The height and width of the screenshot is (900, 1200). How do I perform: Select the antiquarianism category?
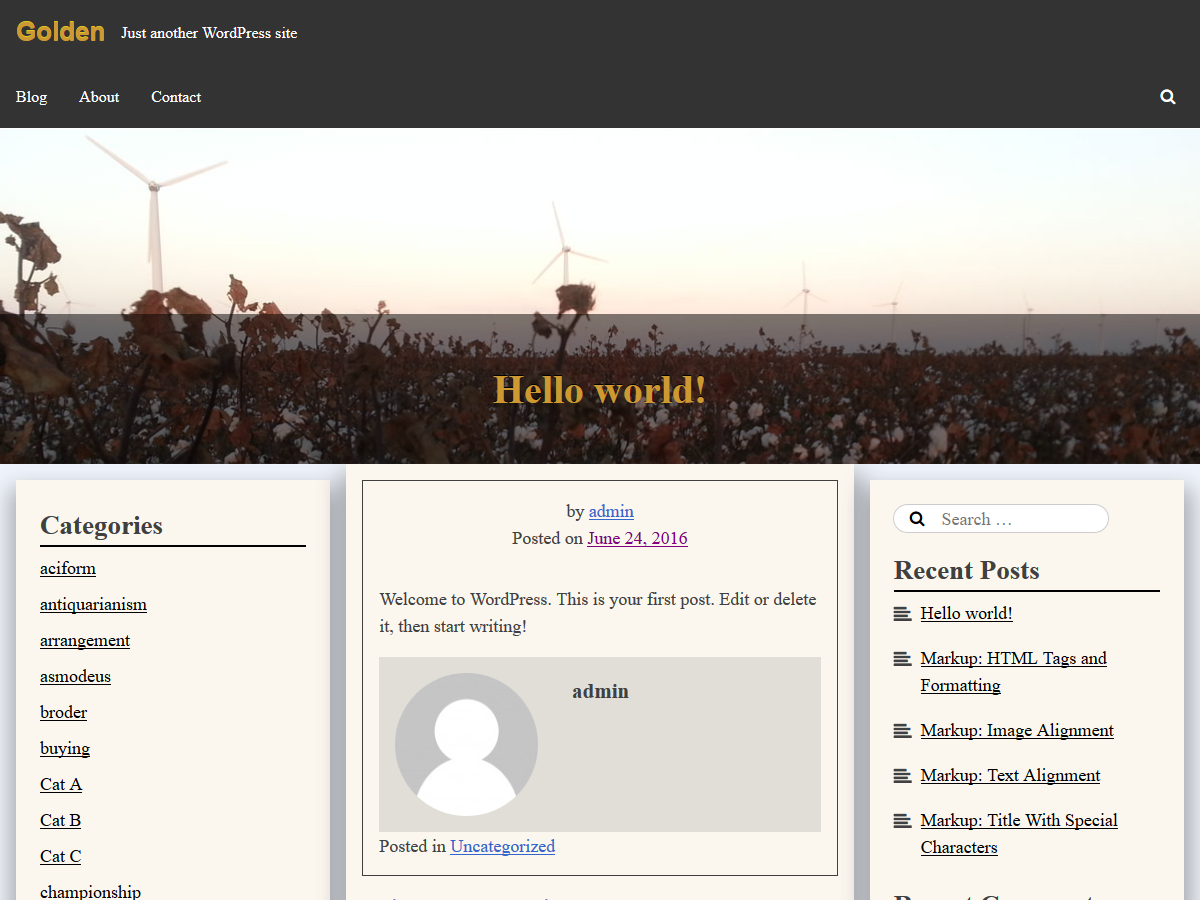pos(93,604)
